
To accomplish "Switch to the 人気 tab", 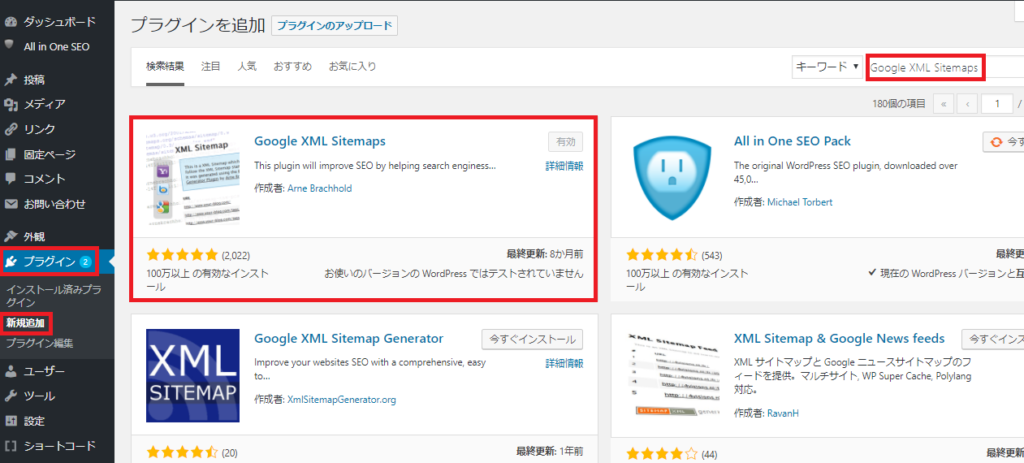I will [x=247, y=67].
